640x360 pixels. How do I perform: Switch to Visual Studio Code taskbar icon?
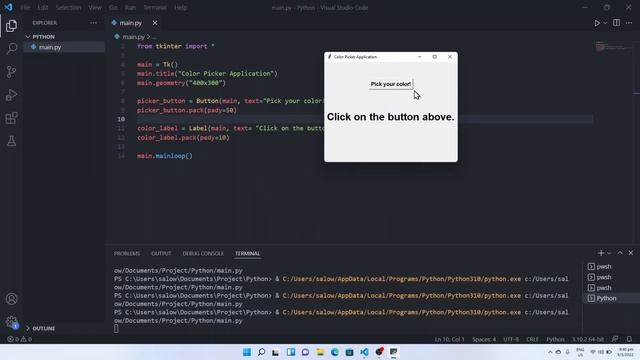[x=364, y=352]
